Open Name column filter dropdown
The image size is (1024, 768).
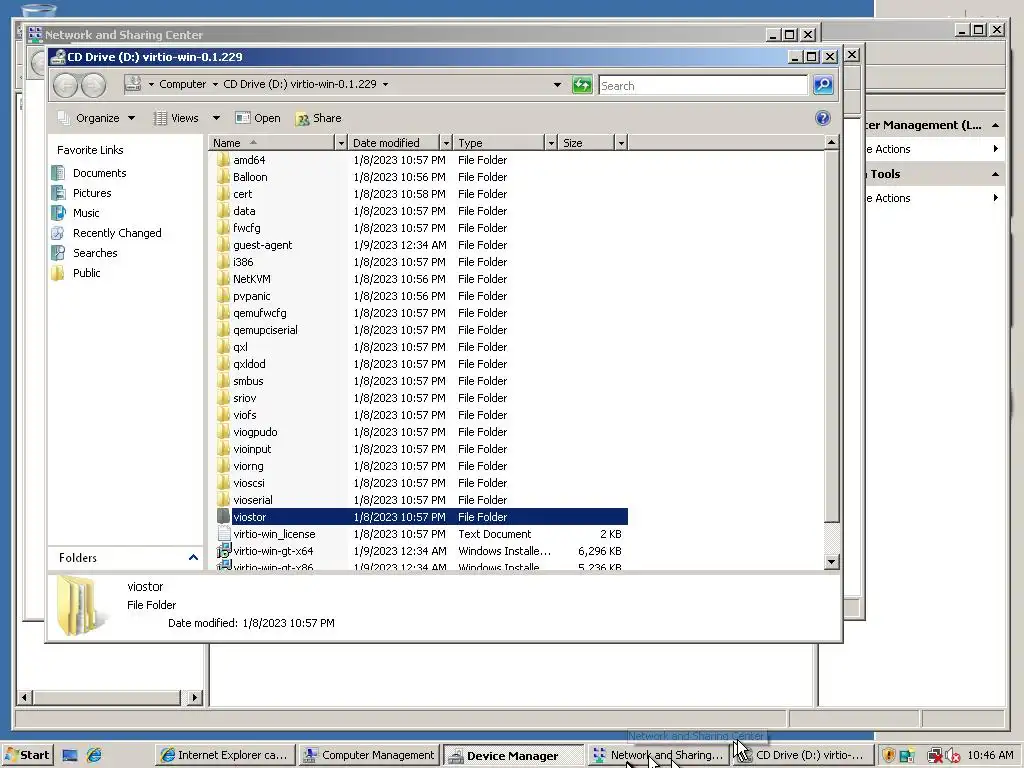(341, 143)
